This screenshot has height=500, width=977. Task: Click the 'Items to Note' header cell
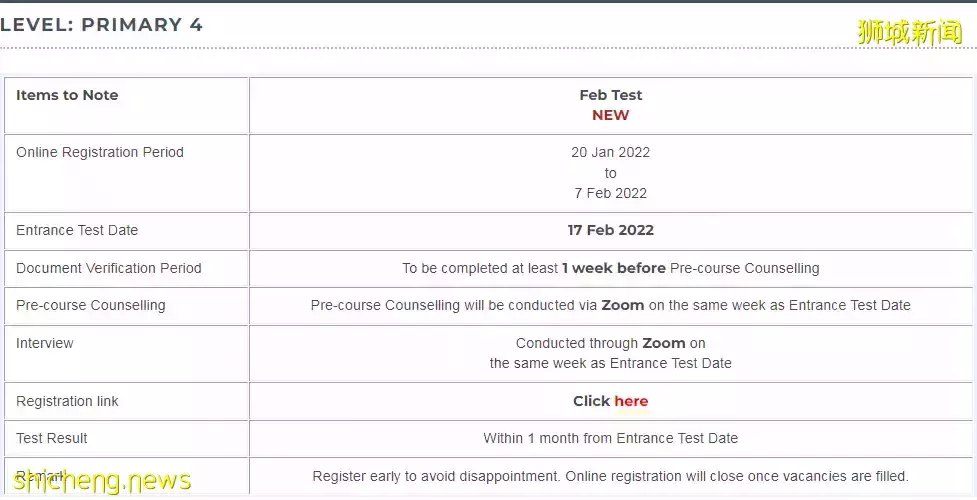click(x=67, y=95)
